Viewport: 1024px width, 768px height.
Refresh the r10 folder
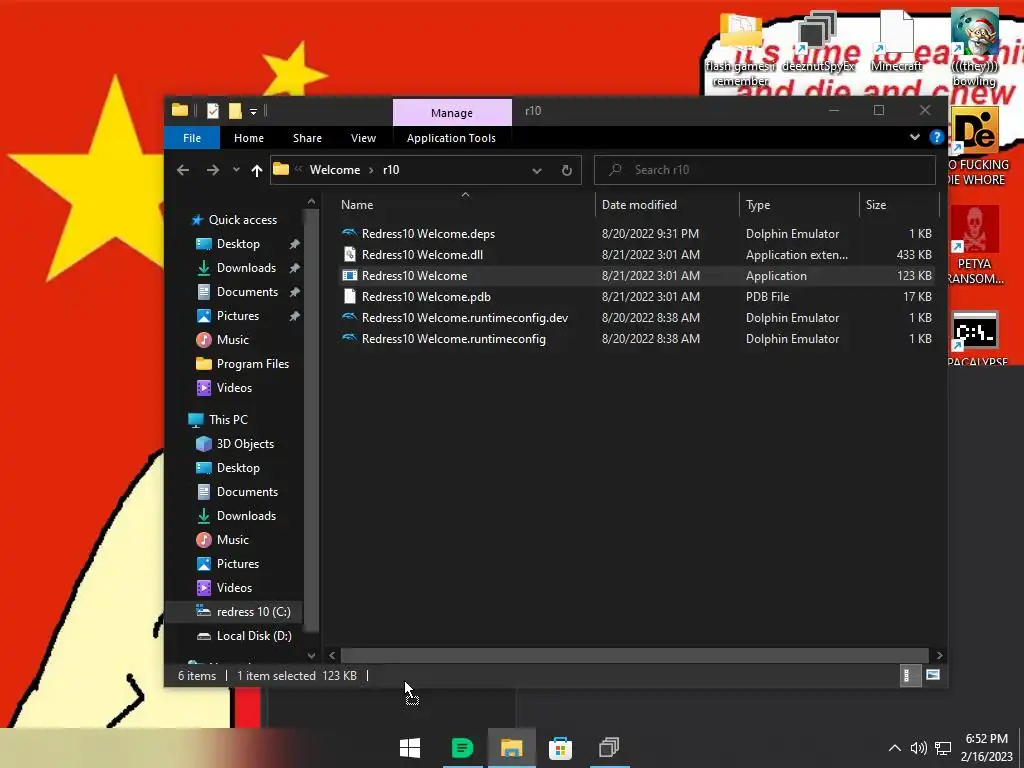[567, 170]
